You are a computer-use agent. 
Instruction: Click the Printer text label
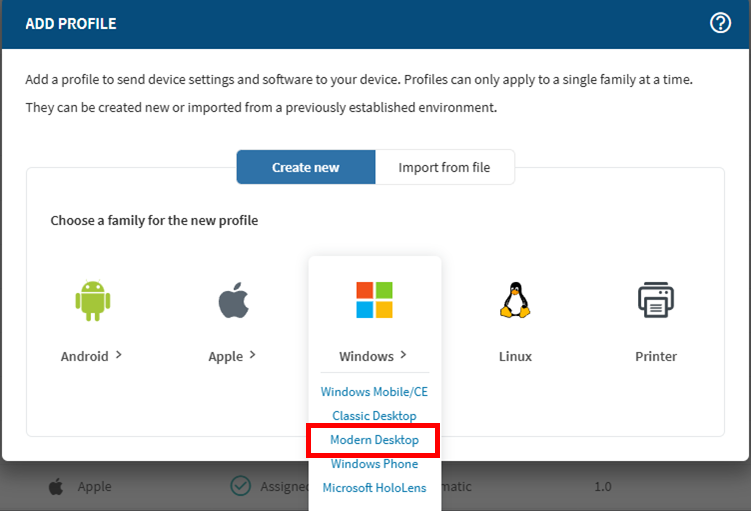click(x=656, y=356)
